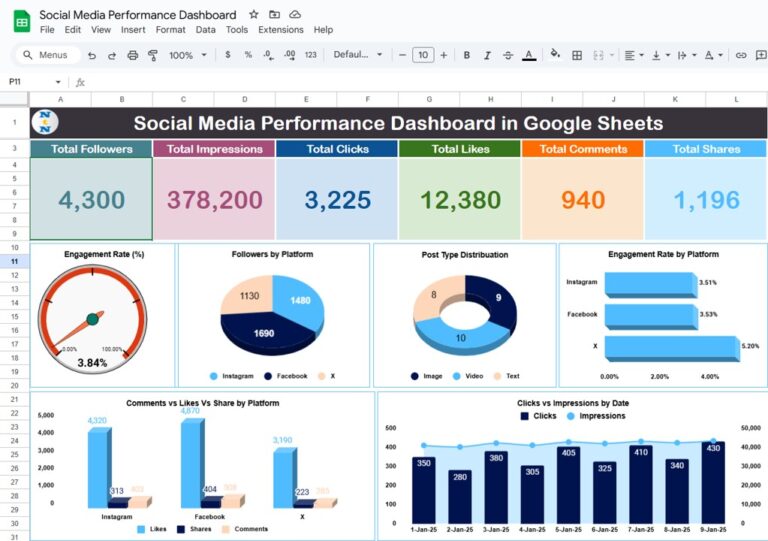Click the text wrapping icon

tap(682, 55)
